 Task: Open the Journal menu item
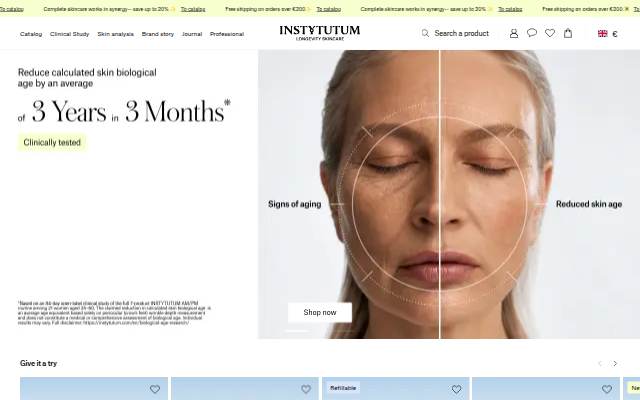192,34
